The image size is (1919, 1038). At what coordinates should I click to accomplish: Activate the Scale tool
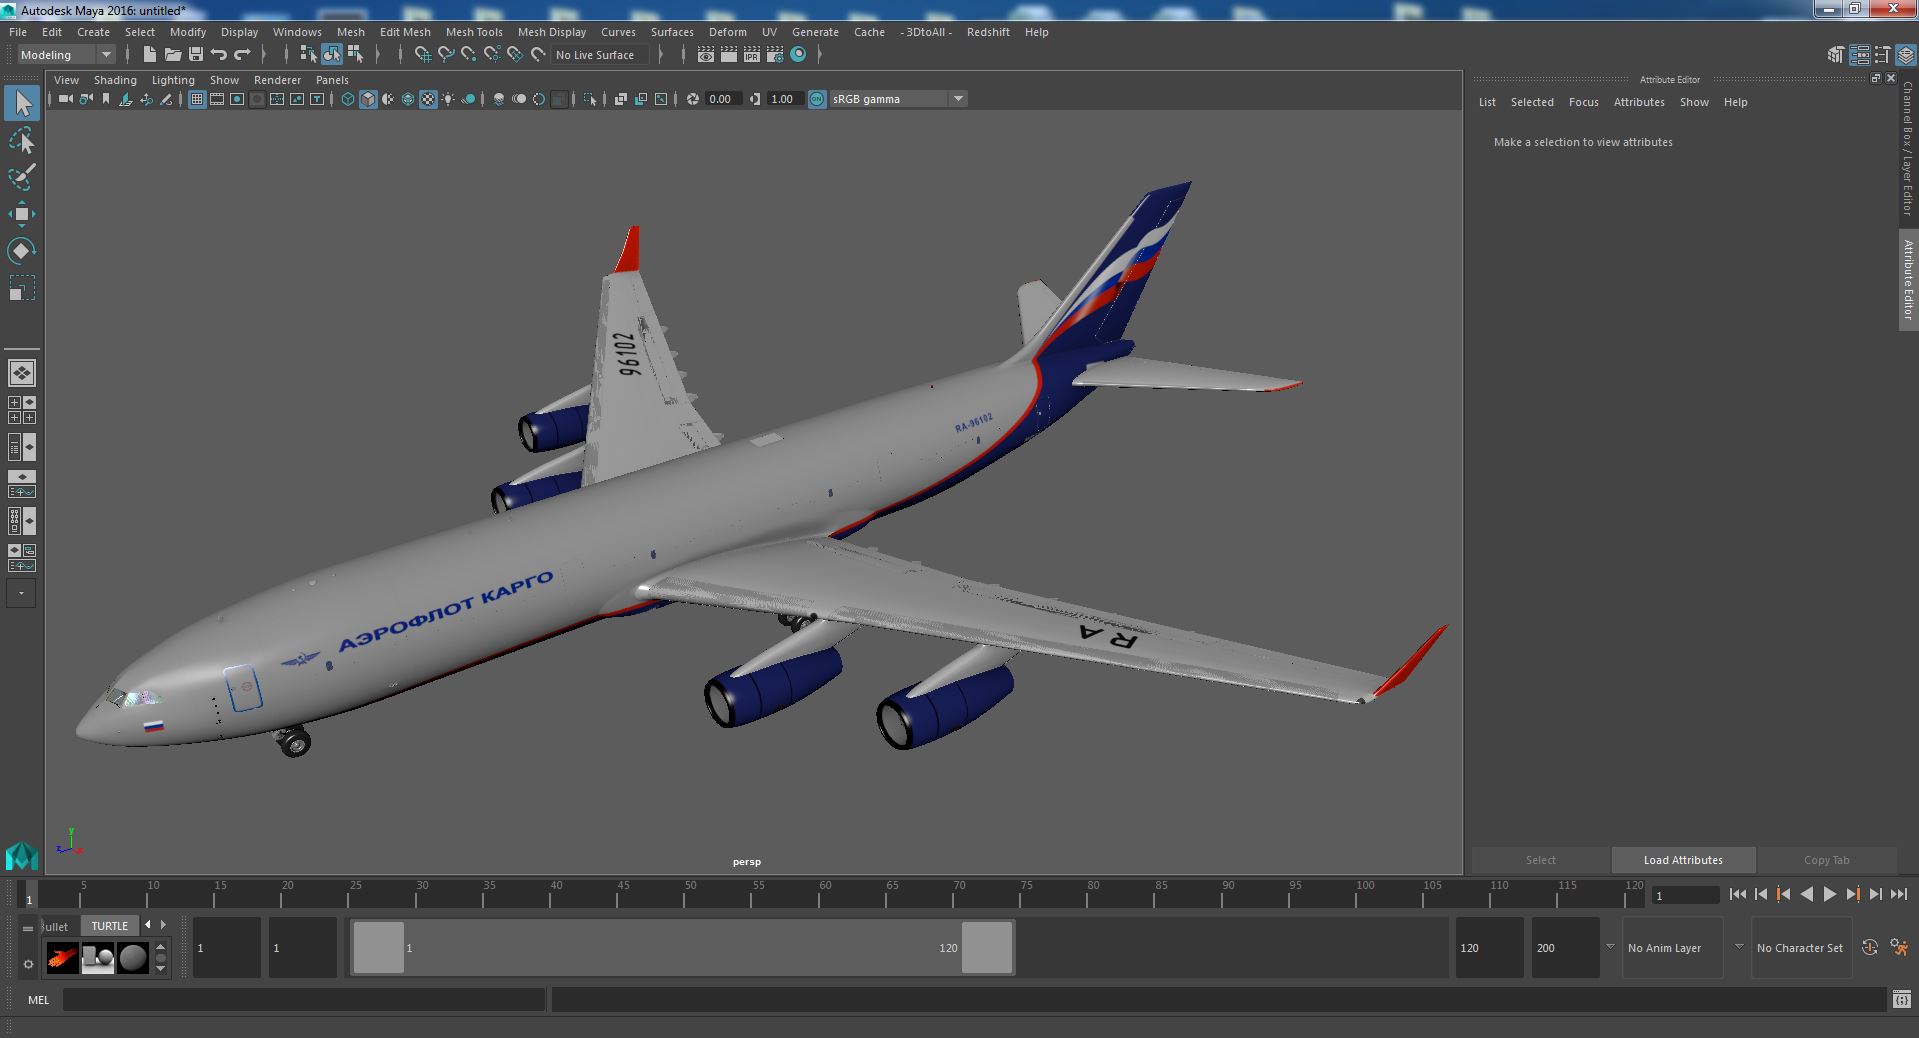coord(22,288)
